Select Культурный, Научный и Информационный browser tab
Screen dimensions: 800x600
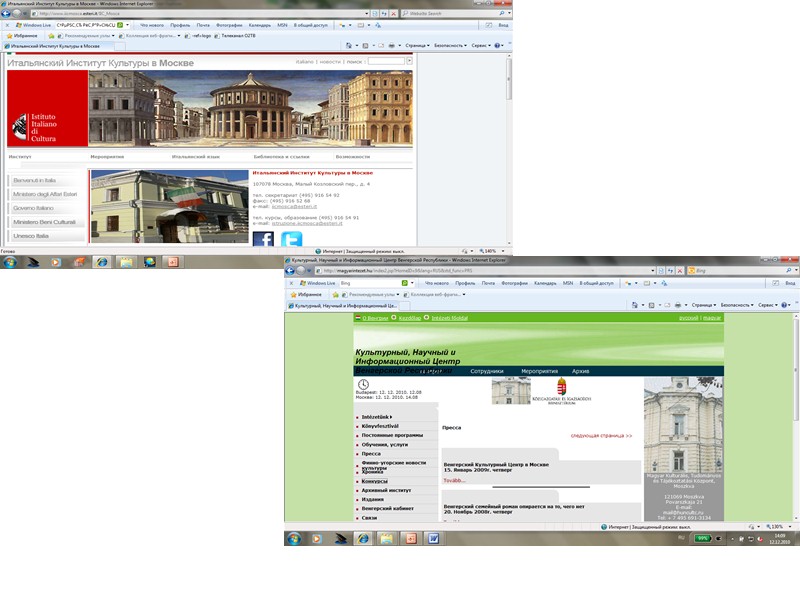click(343, 306)
